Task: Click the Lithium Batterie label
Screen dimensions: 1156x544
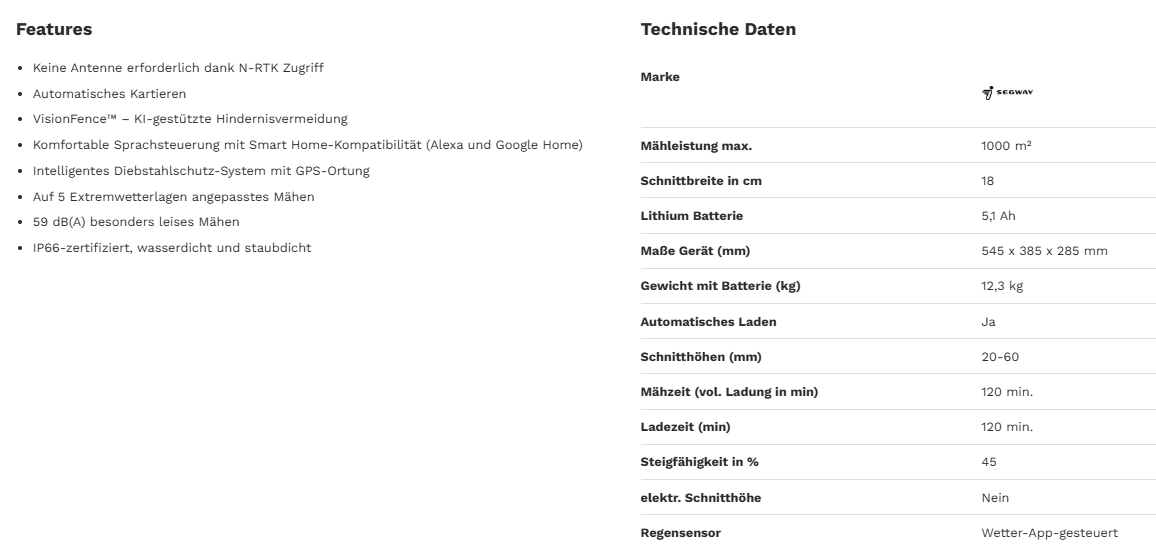Action: pos(692,216)
